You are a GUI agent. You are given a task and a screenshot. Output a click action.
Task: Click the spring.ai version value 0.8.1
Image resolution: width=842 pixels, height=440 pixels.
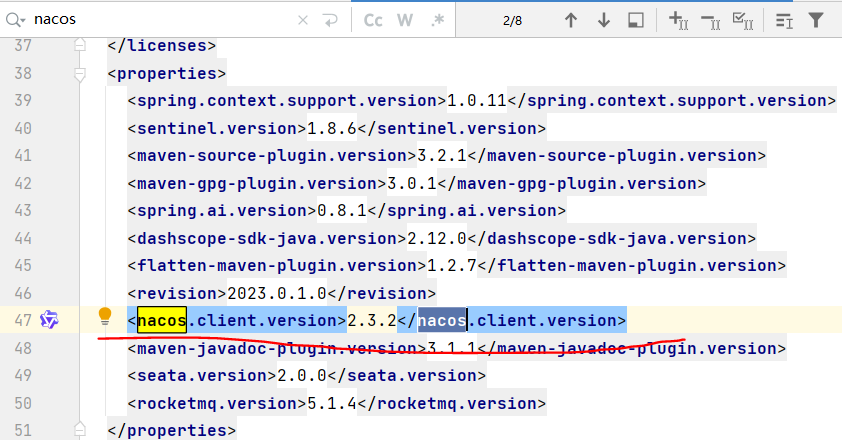pos(342,211)
